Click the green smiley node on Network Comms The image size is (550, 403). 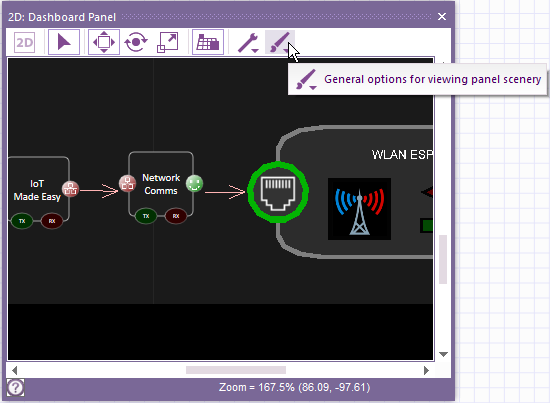[194, 183]
